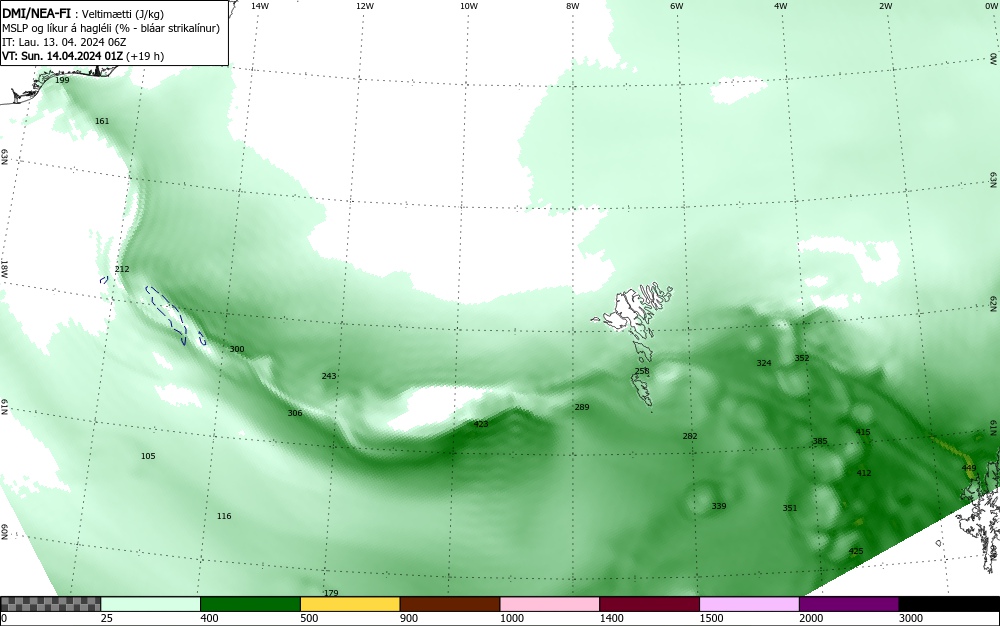The image size is (1000, 626).
Task: Click the rotated 62N latitude label
Action: [993, 303]
